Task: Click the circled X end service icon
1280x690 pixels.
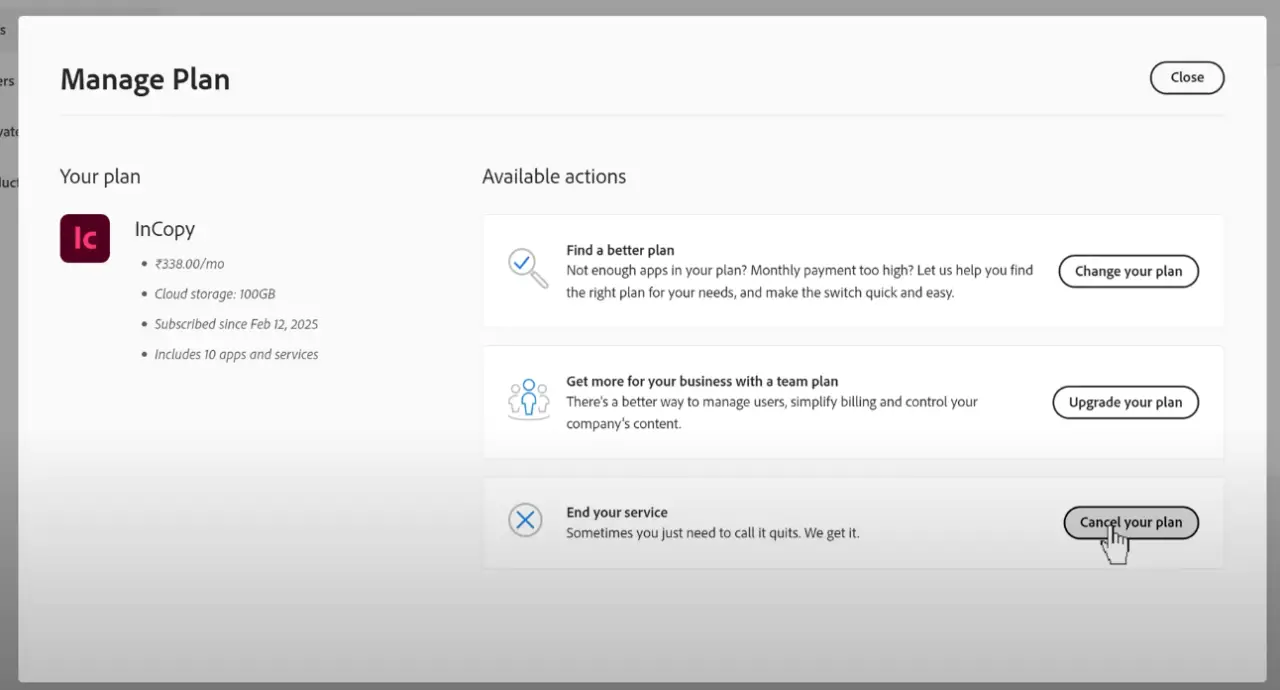Action: click(x=525, y=520)
